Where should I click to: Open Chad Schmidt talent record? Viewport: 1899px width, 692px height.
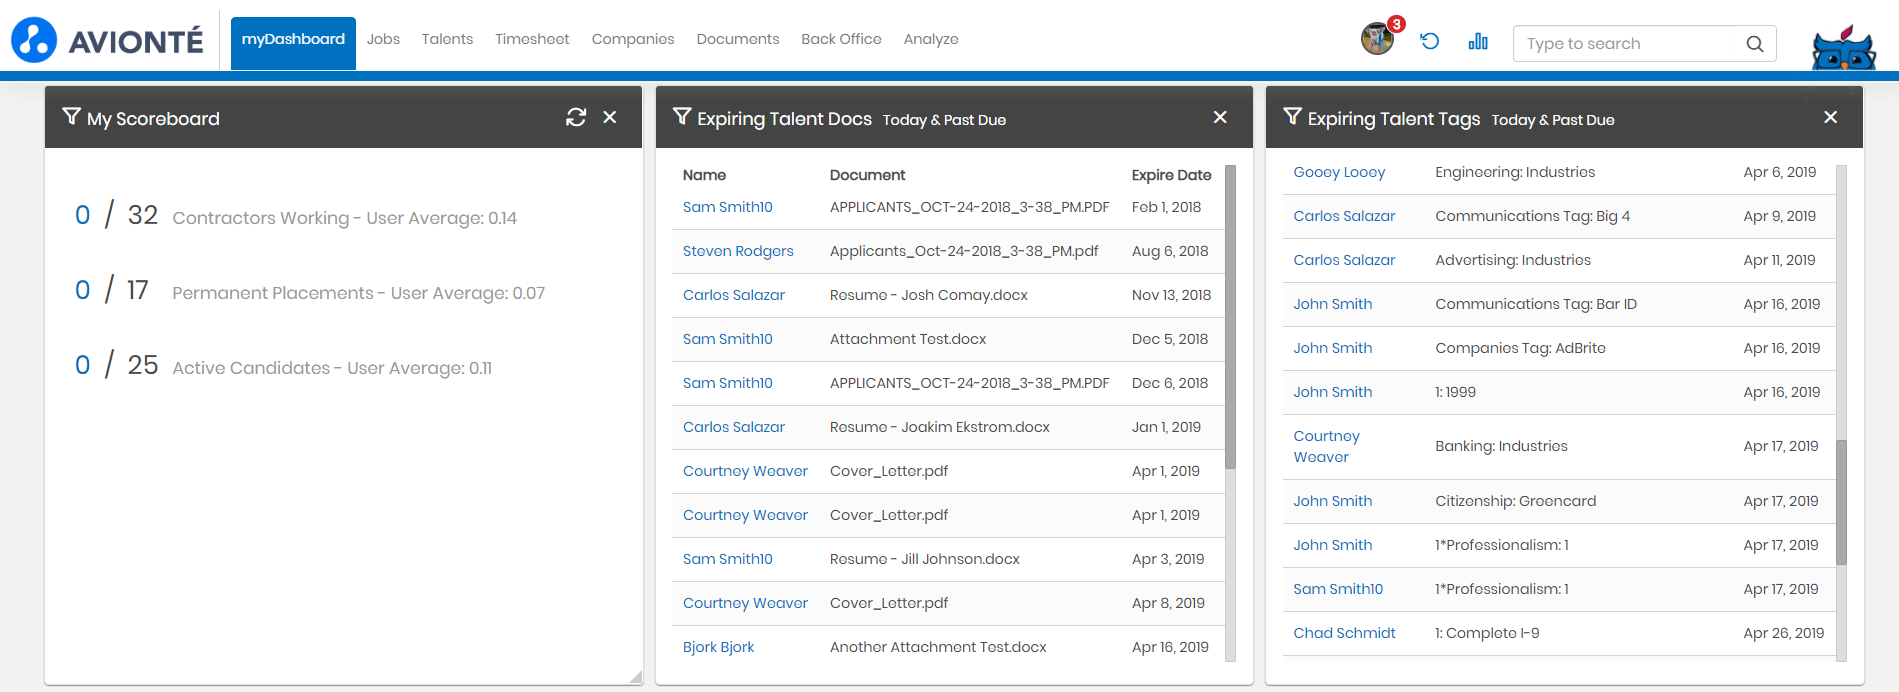(x=1344, y=633)
